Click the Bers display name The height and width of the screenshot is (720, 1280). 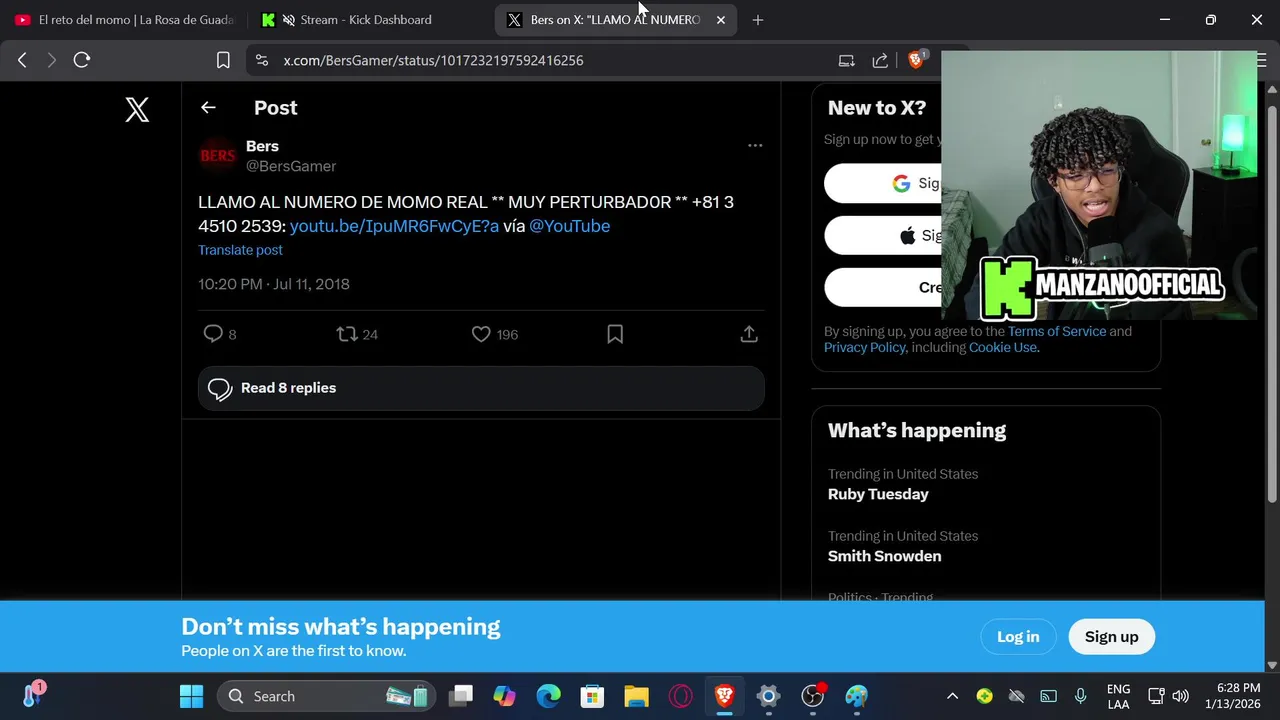pyautogui.click(x=262, y=146)
